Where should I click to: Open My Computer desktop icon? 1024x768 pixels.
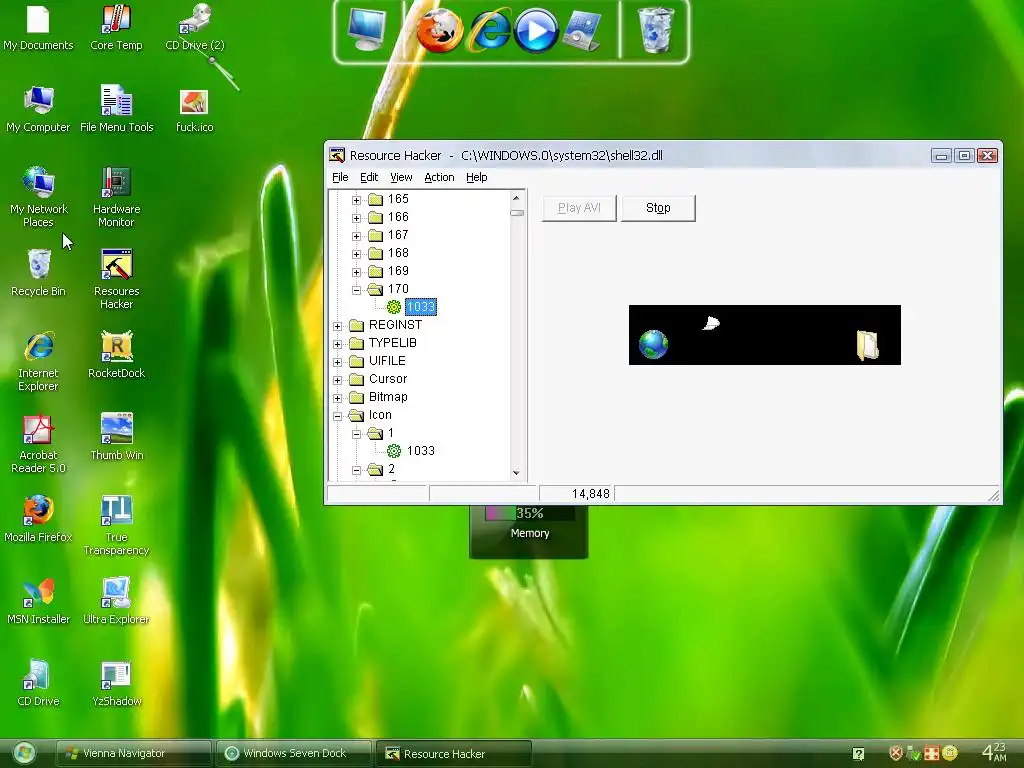click(38, 110)
